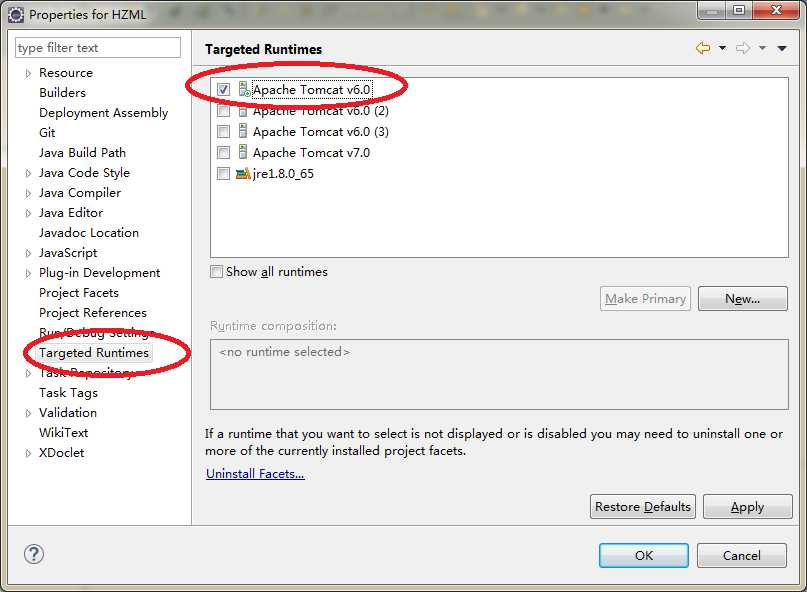This screenshot has width=807, height=592.
Task: Check the Apache Tomcat v7.0 checkbox
Action: pos(223,153)
